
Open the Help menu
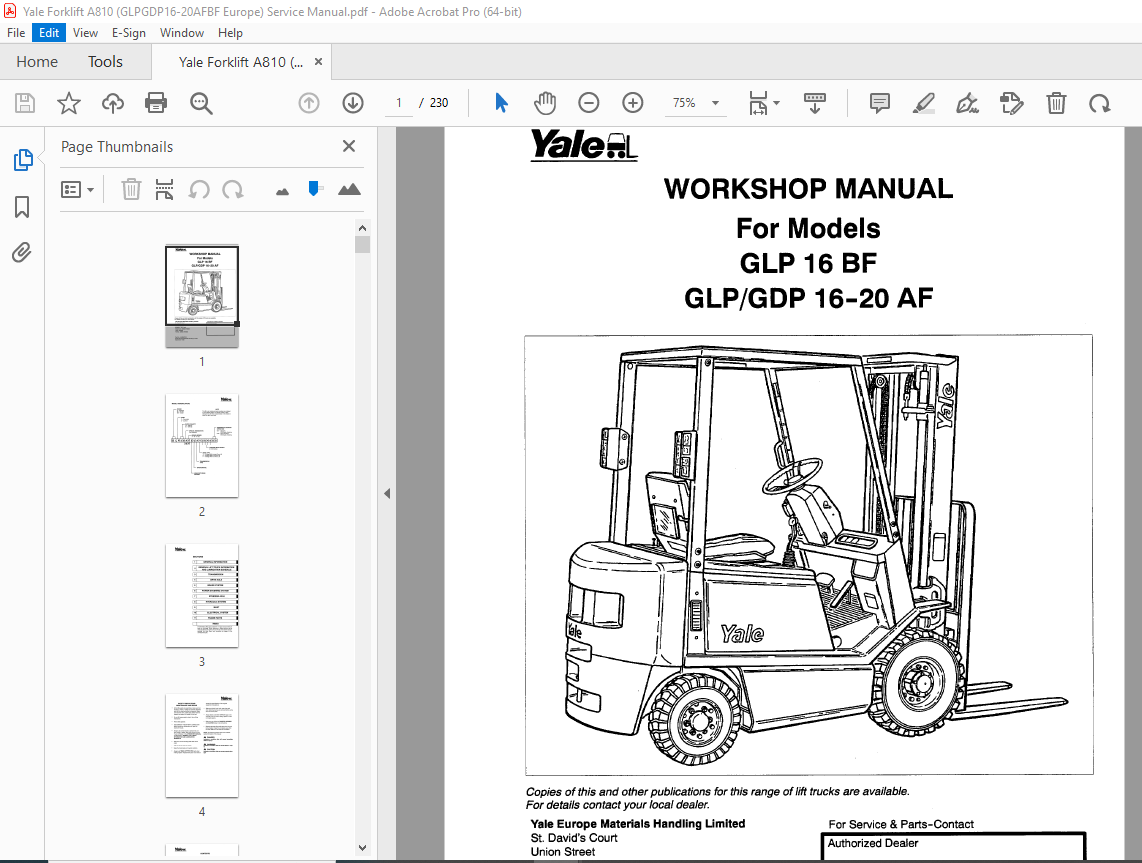click(230, 33)
